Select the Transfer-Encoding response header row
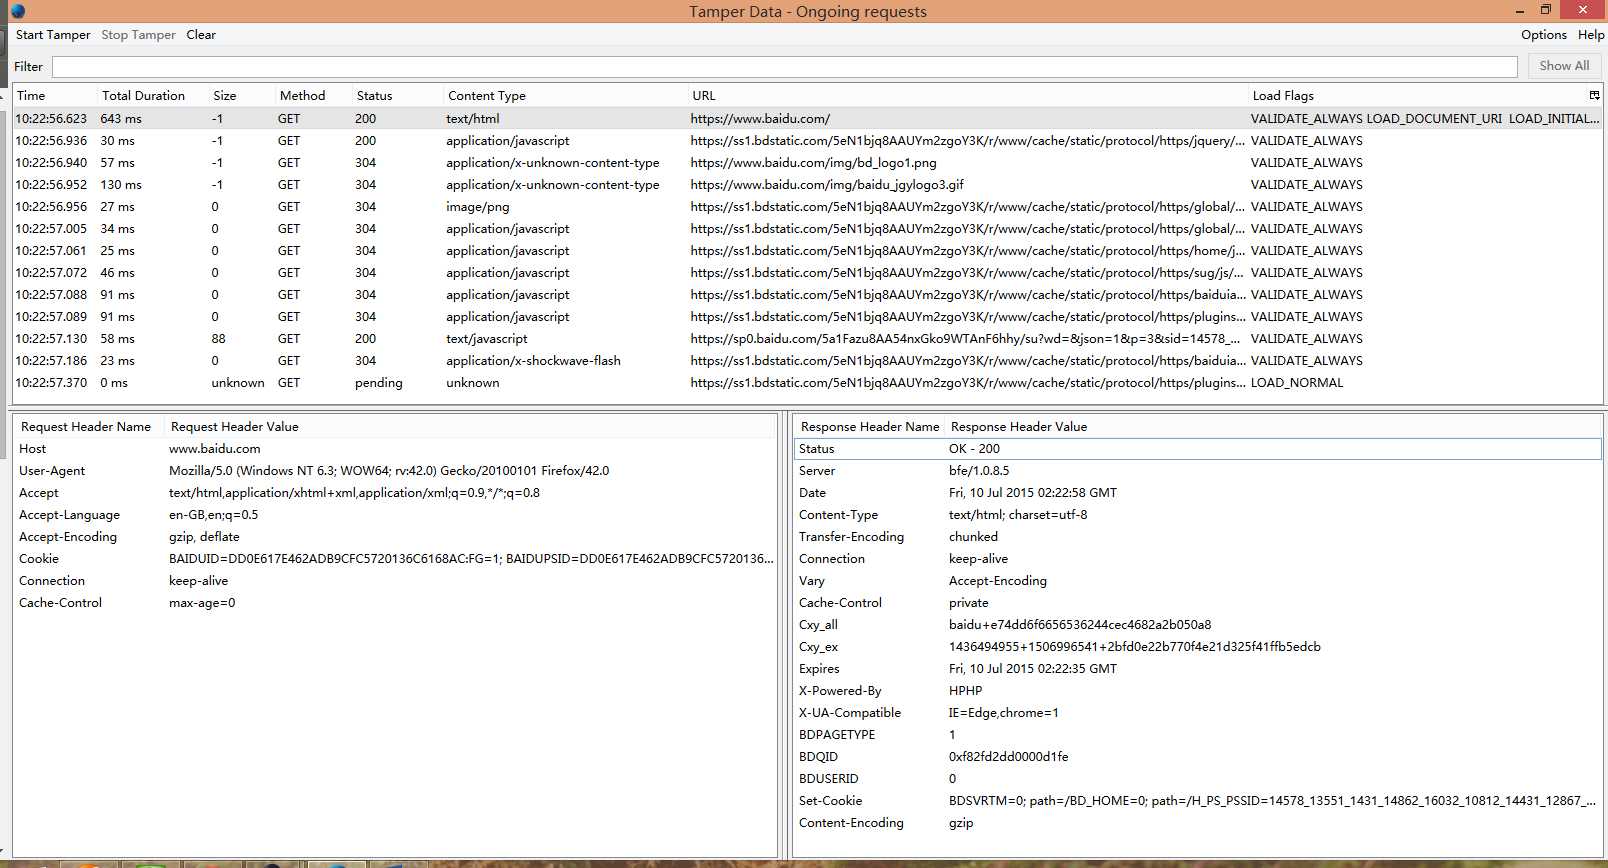The height and width of the screenshot is (868, 1608). 1198,537
